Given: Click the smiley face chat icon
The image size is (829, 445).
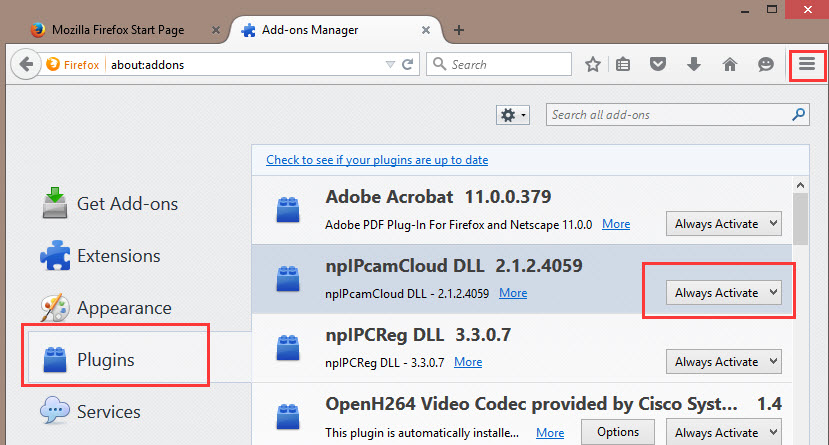Looking at the screenshot, I should [x=765, y=65].
